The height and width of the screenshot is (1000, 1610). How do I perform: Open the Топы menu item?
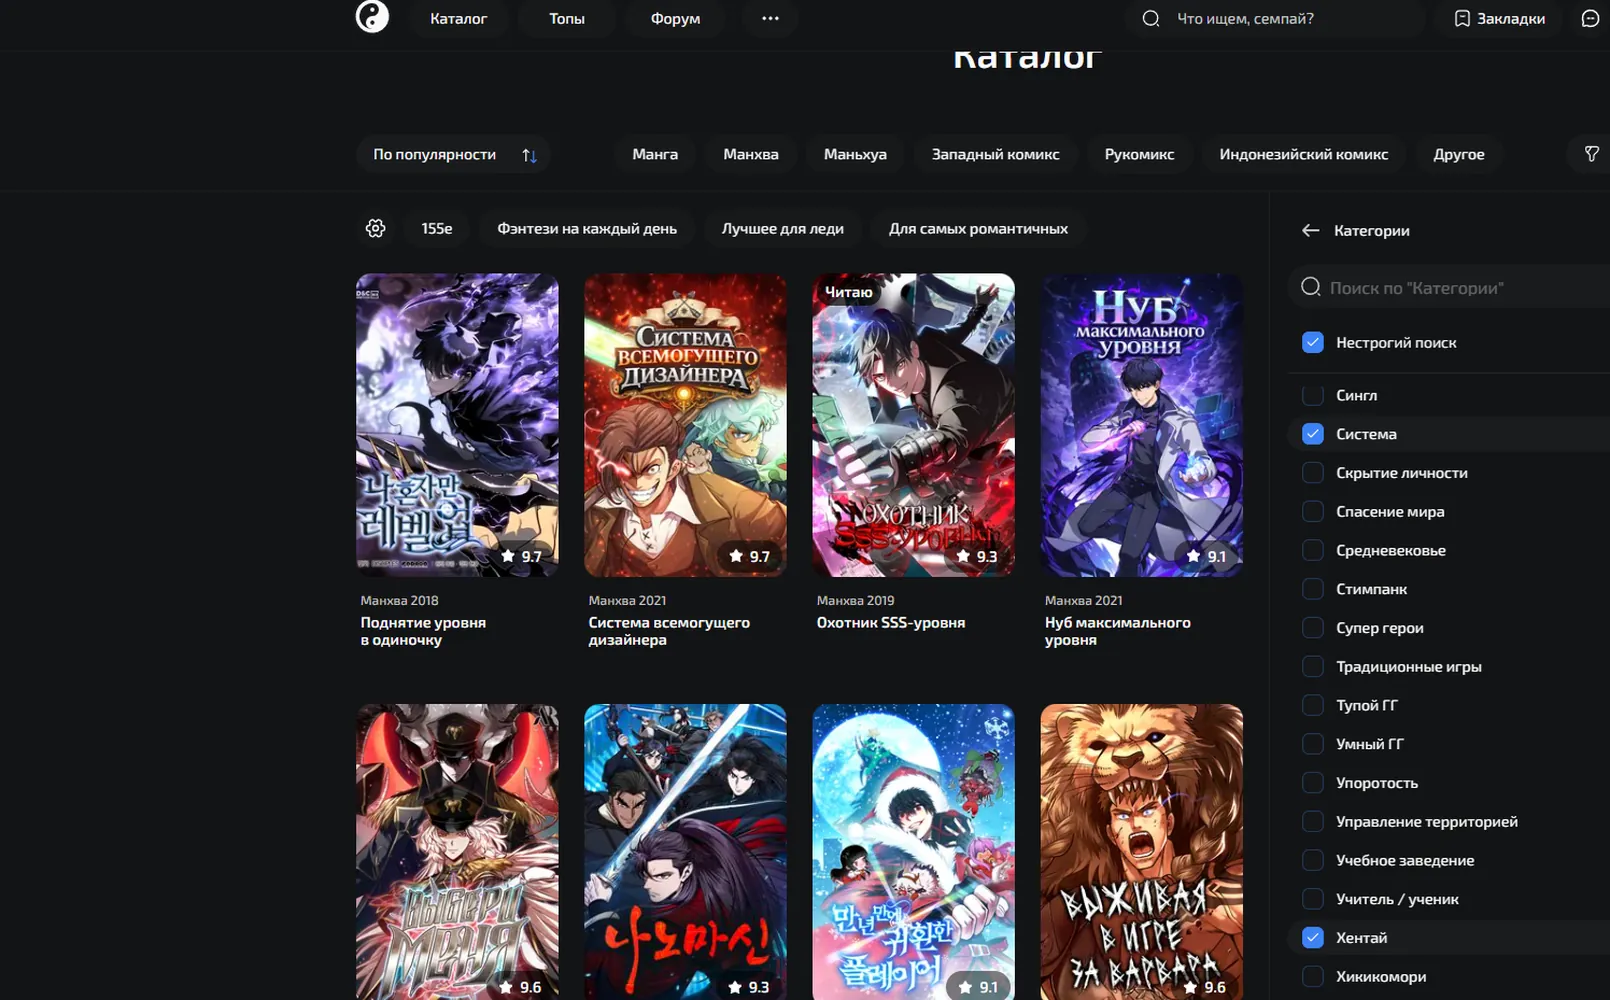(x=566, y=18)
